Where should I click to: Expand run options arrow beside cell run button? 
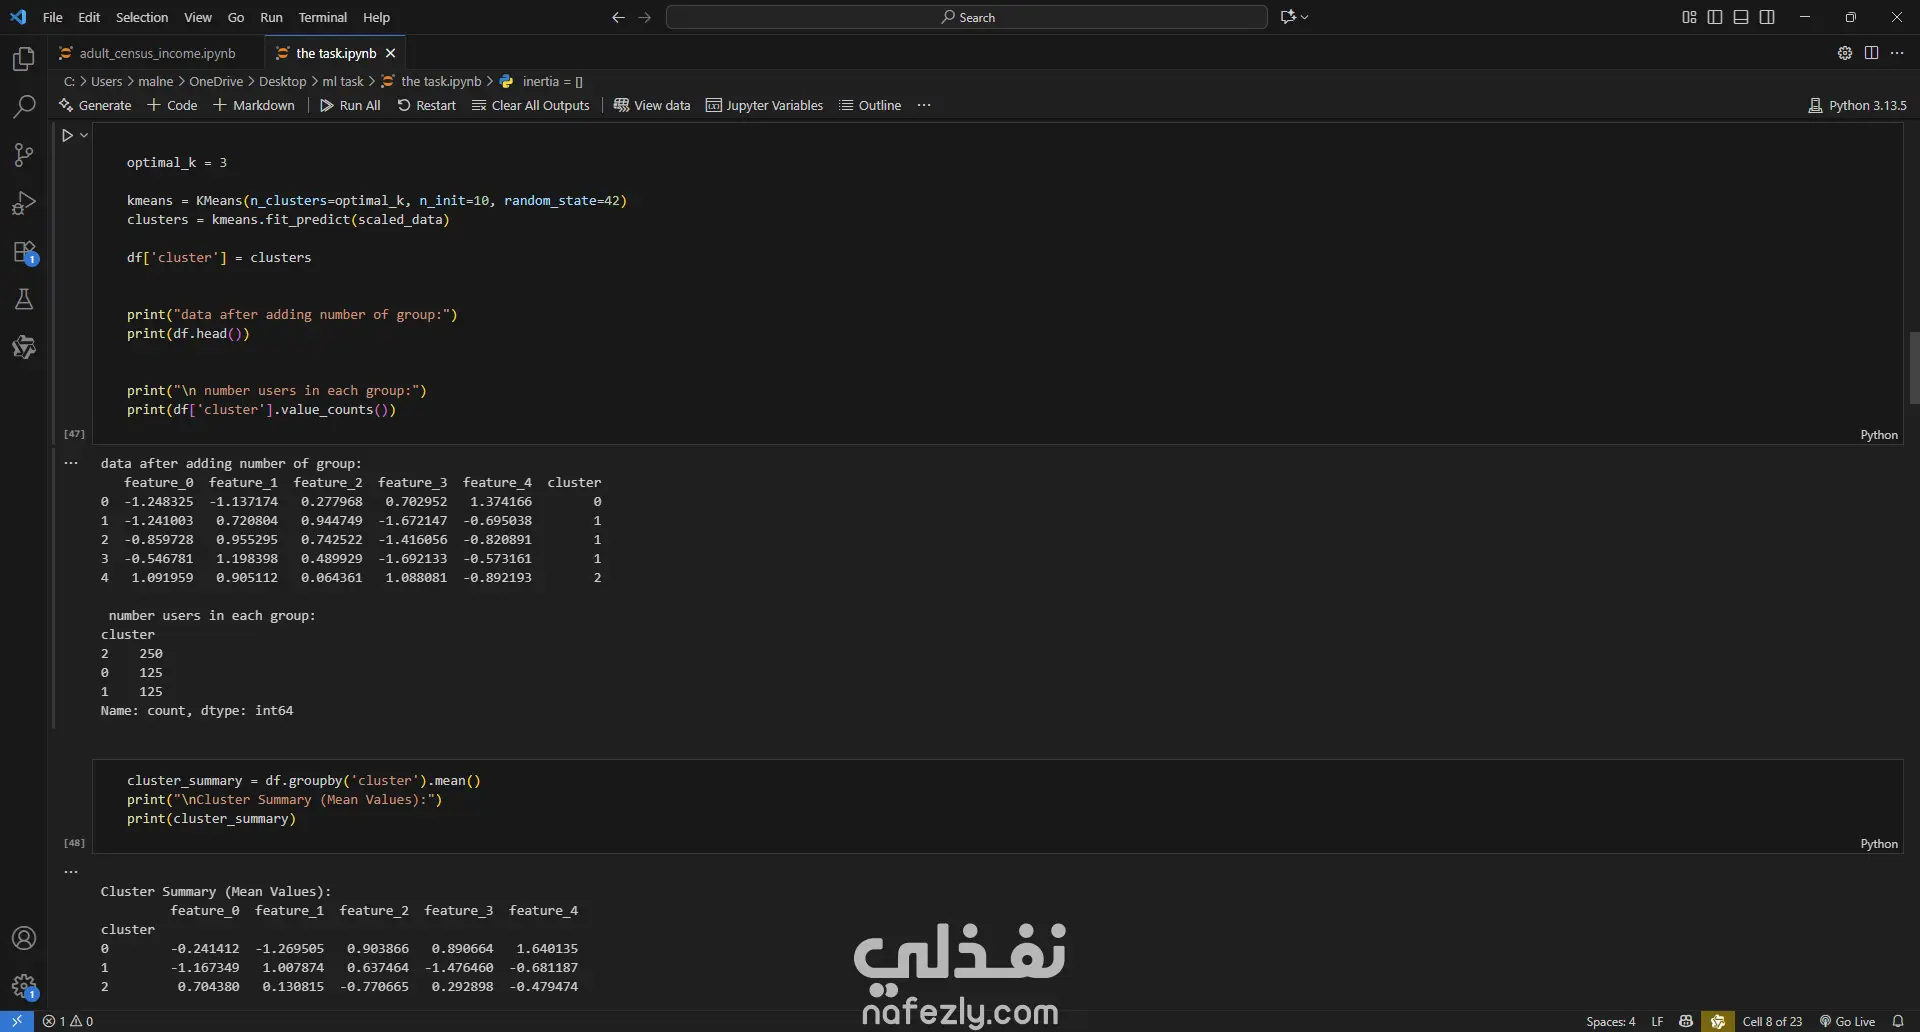click(84, 135)
